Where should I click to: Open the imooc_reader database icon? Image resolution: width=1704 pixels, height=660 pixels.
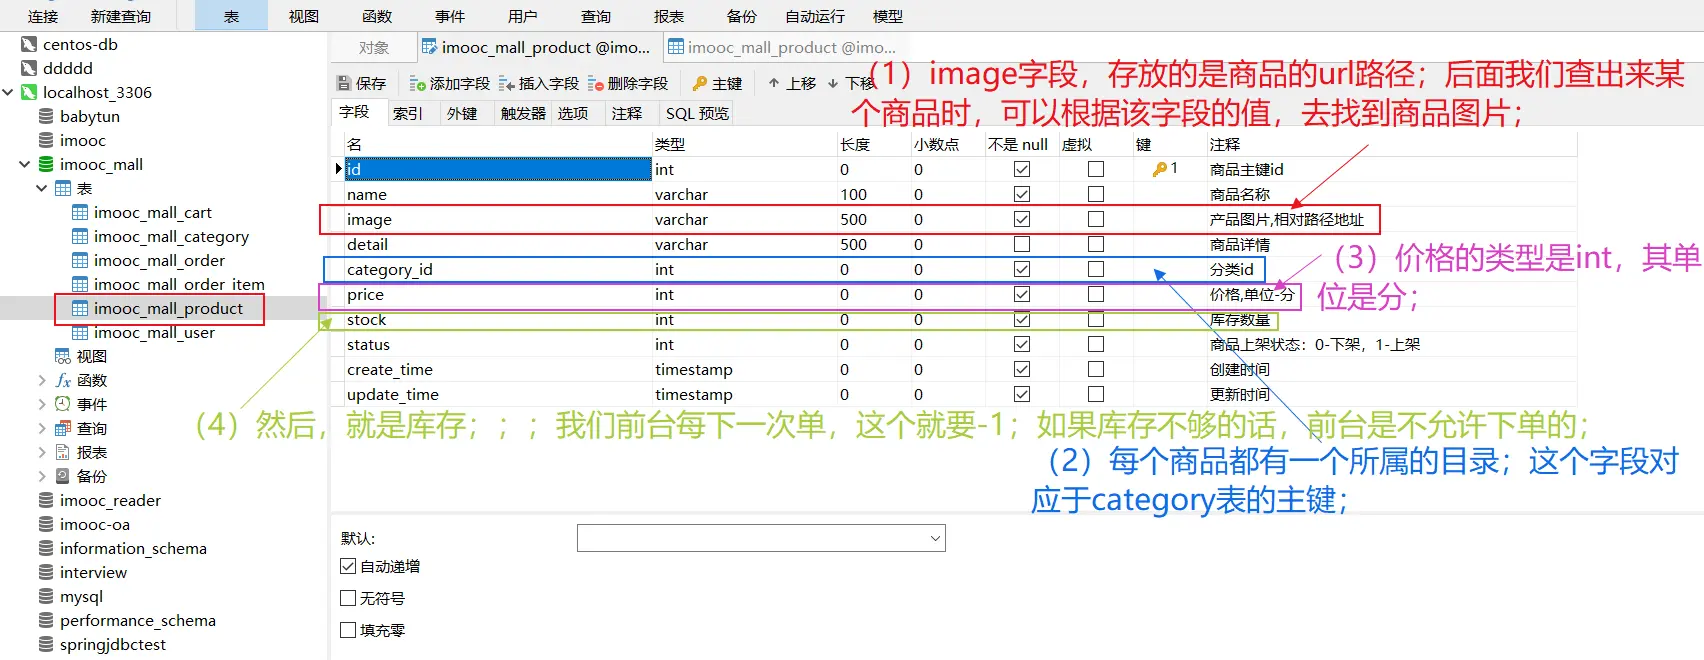tap(46, 501)
